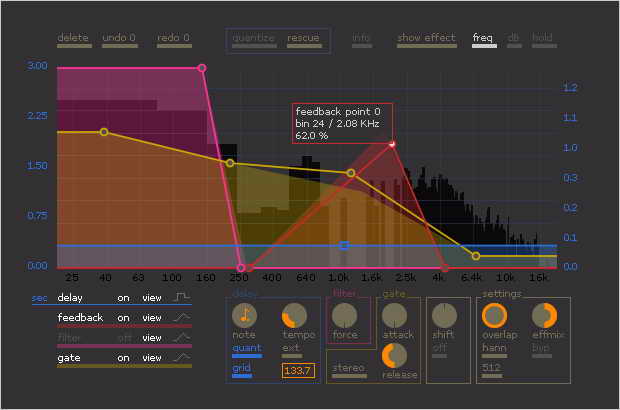
Task: Toggle the delay row on/off switch
Action: click(124, 298)
